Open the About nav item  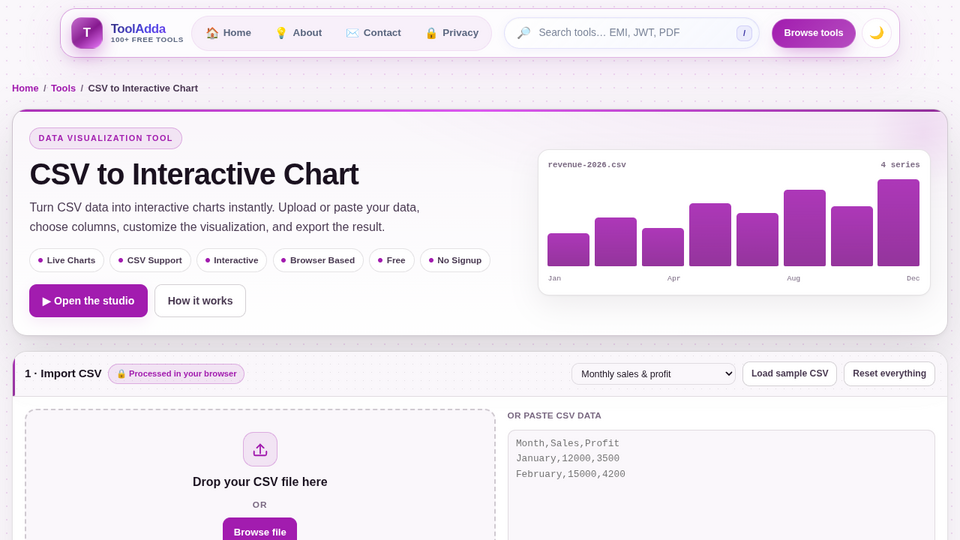pyautogui.click(x=299, y=33)
